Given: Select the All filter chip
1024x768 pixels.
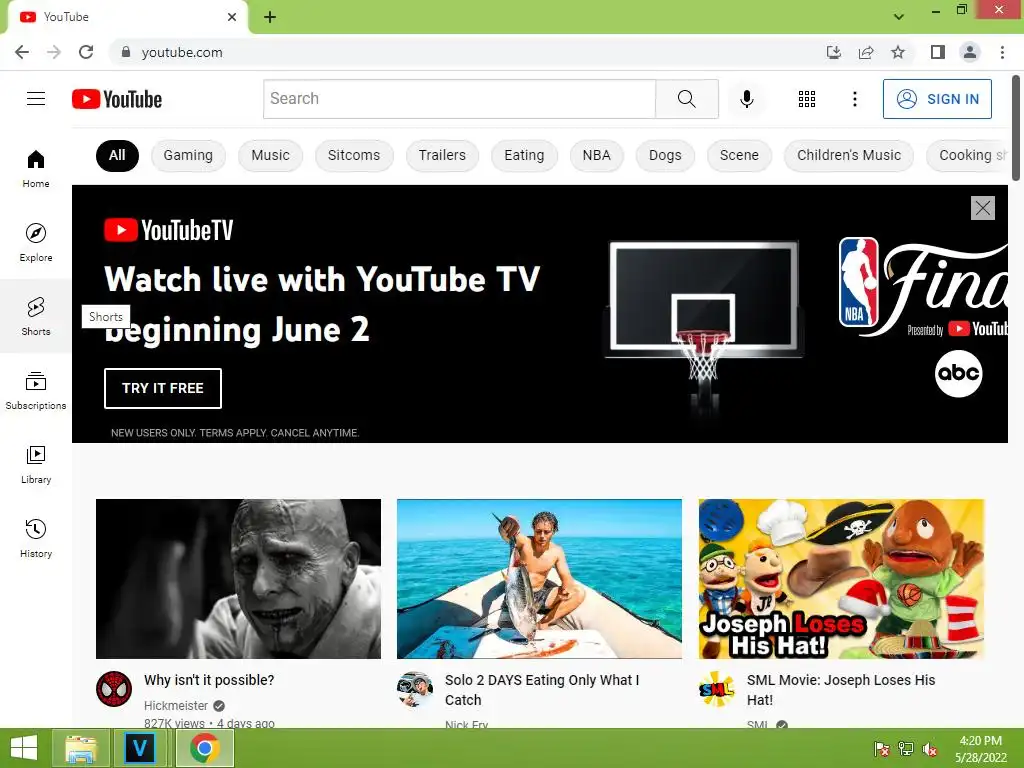Looking at the screenshot, I should point(117,155).
